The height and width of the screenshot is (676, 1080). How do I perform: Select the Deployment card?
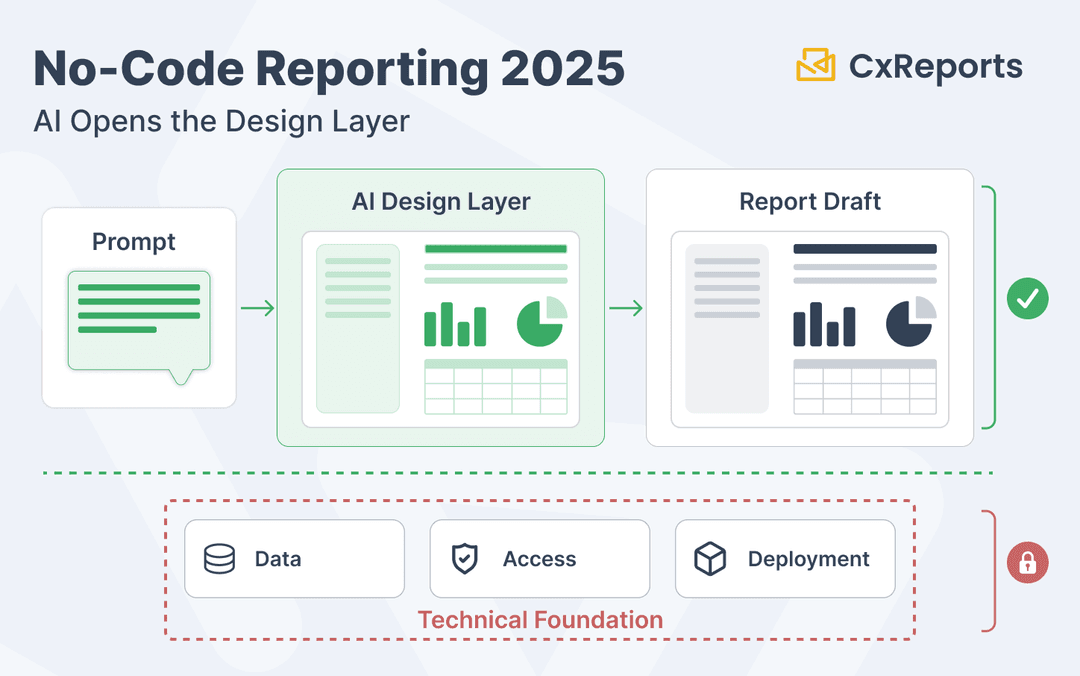[x=785, y=559]
